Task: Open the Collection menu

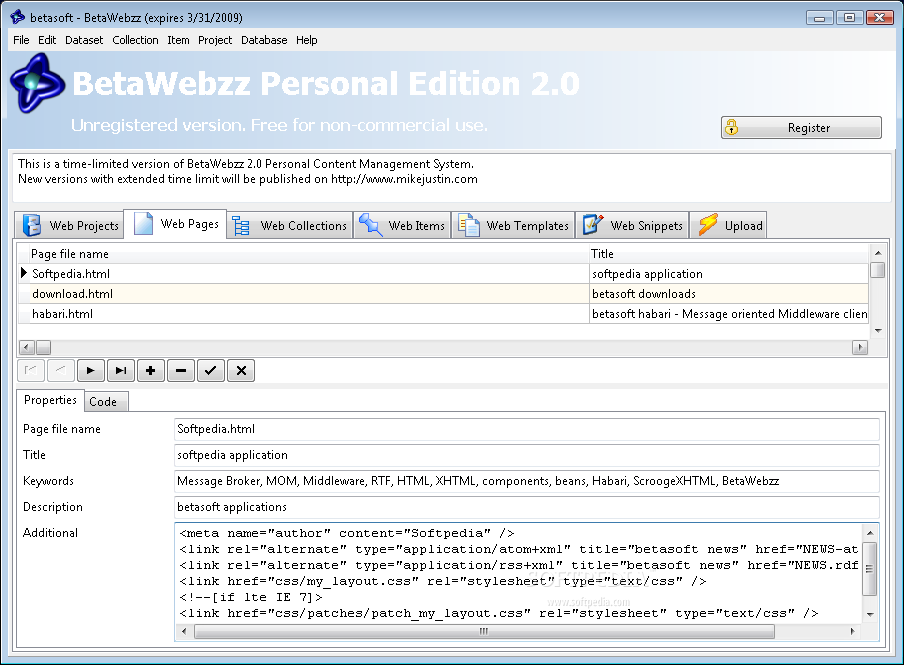Action: click(x=135, y=40)
